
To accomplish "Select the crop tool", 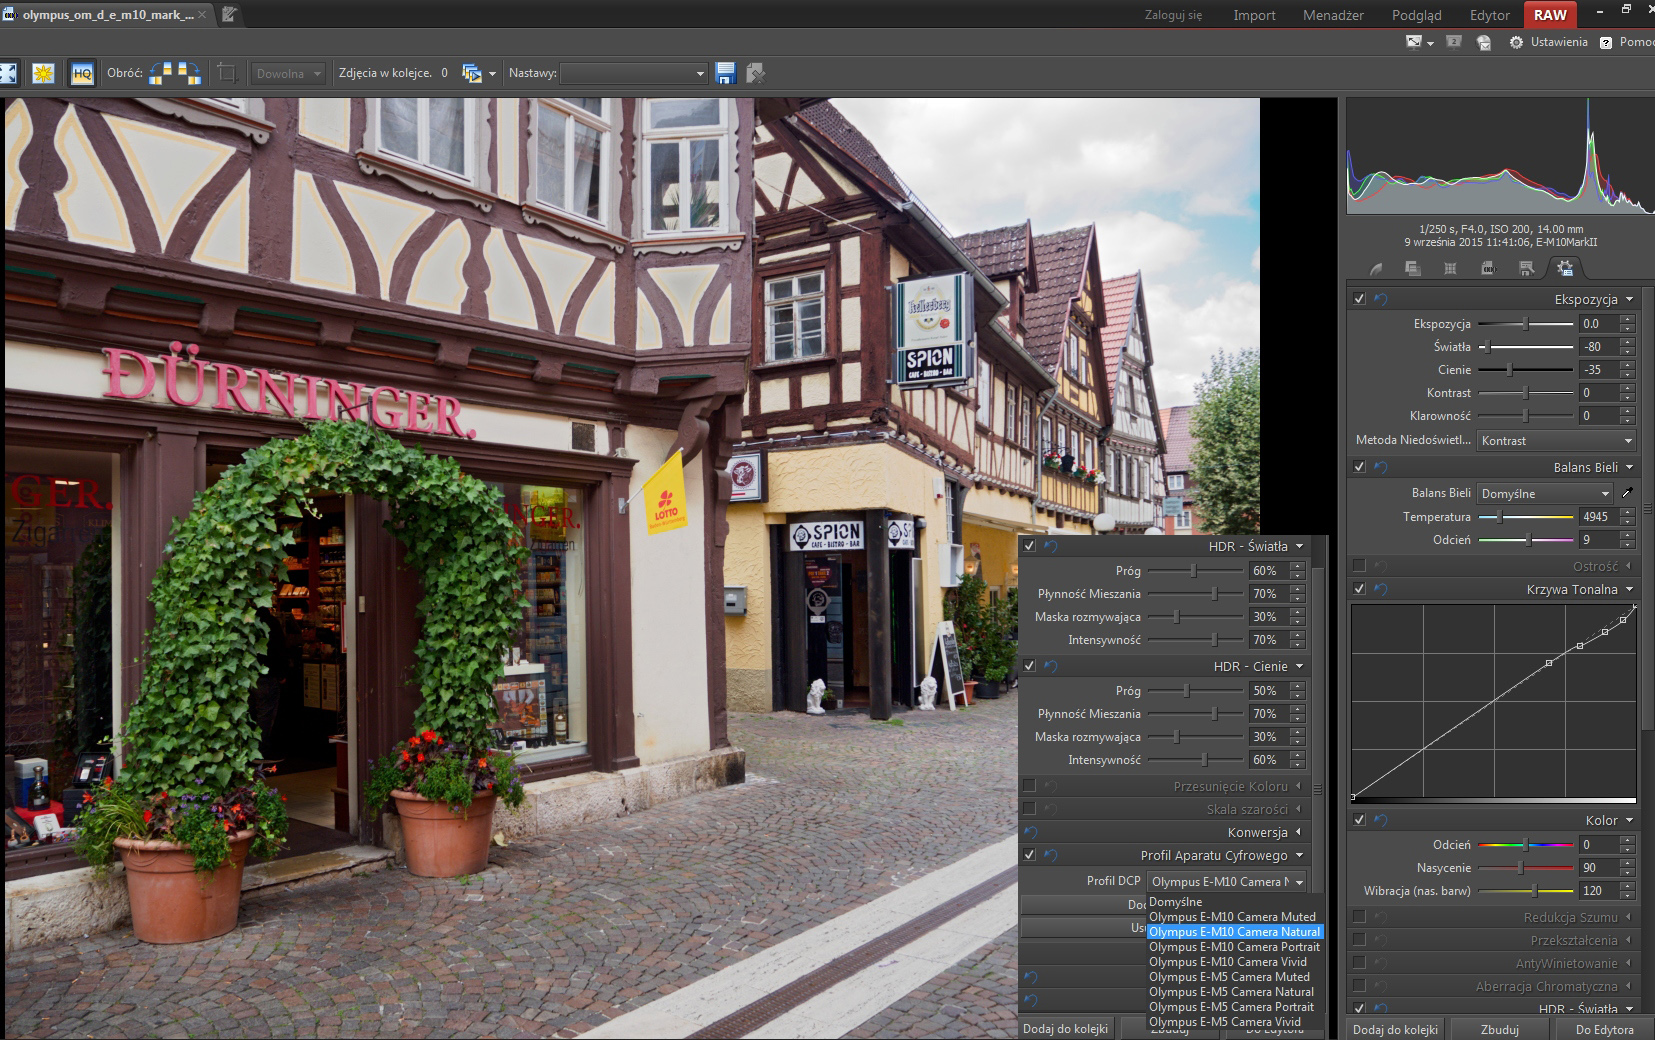I will click(x=227, y=73).
